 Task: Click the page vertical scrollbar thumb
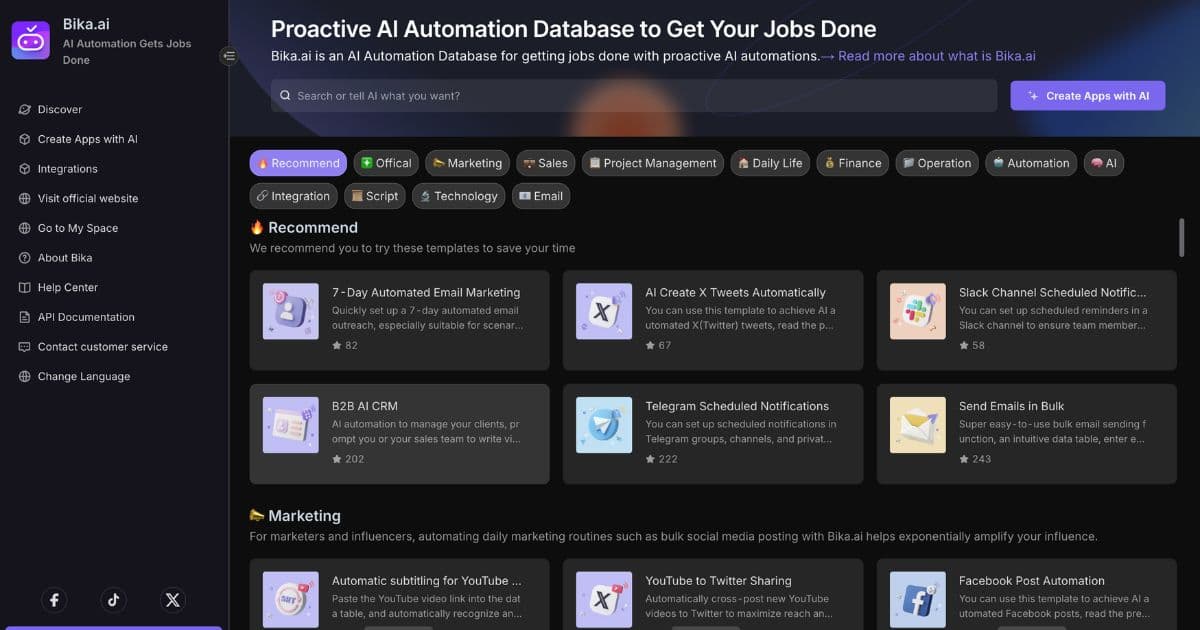coord(1182,237)
